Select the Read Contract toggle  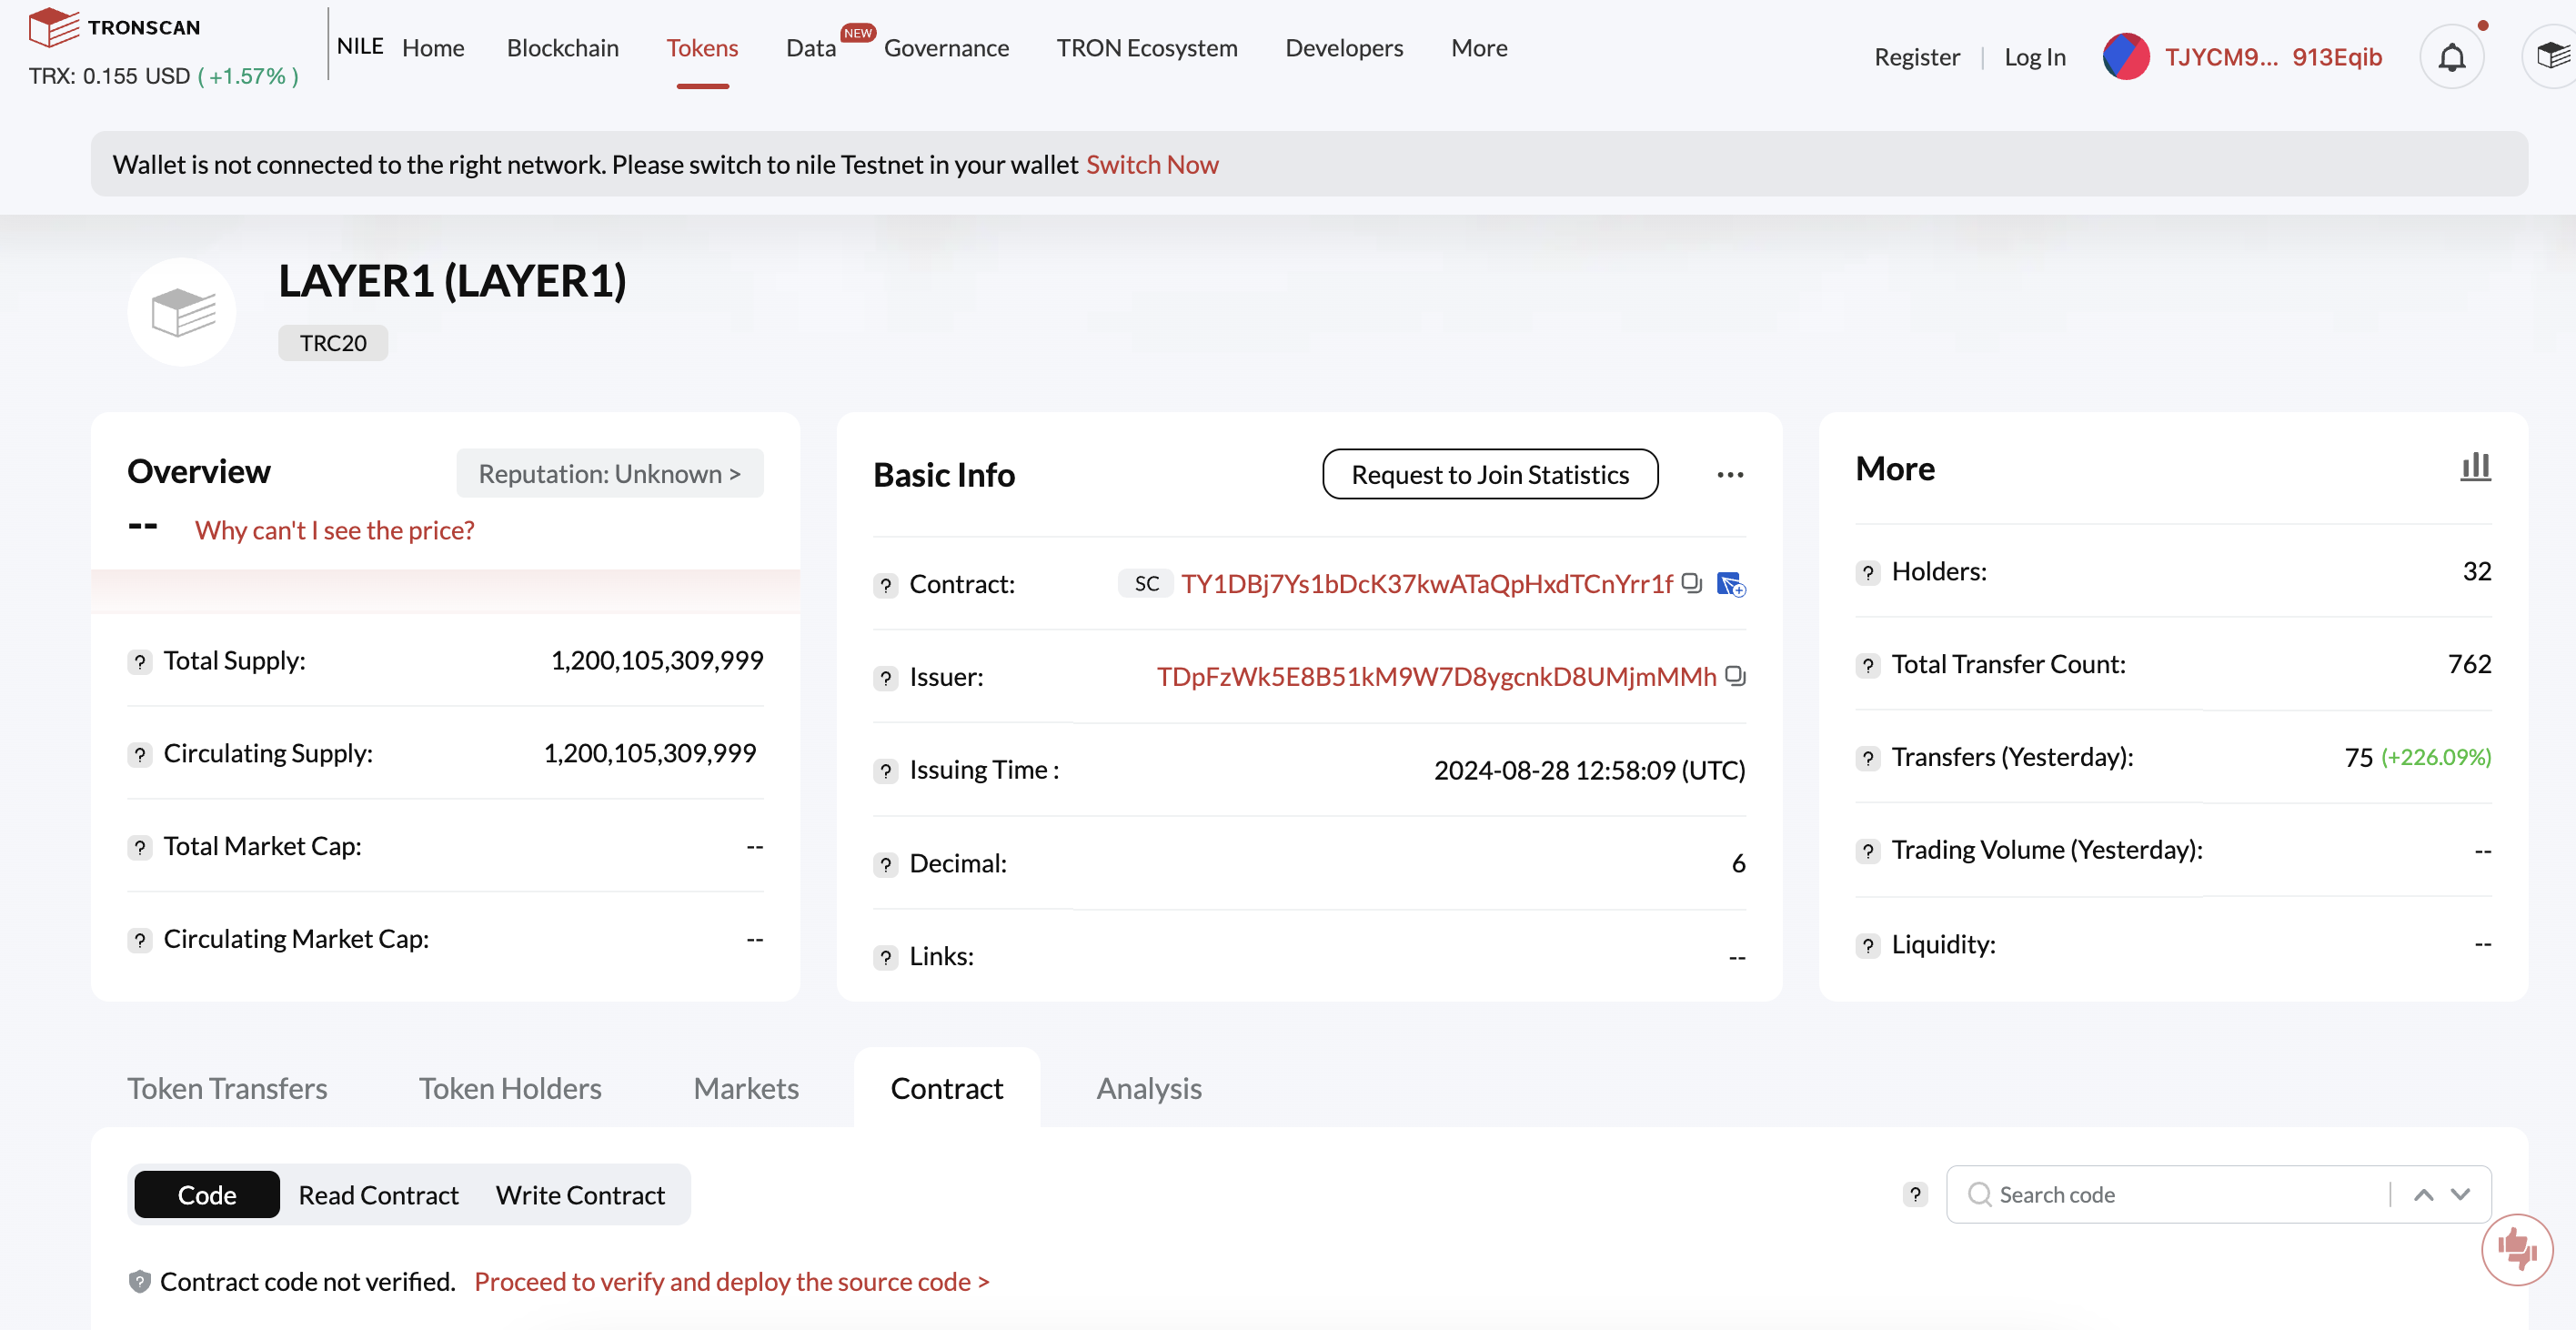pos(378,1195)
